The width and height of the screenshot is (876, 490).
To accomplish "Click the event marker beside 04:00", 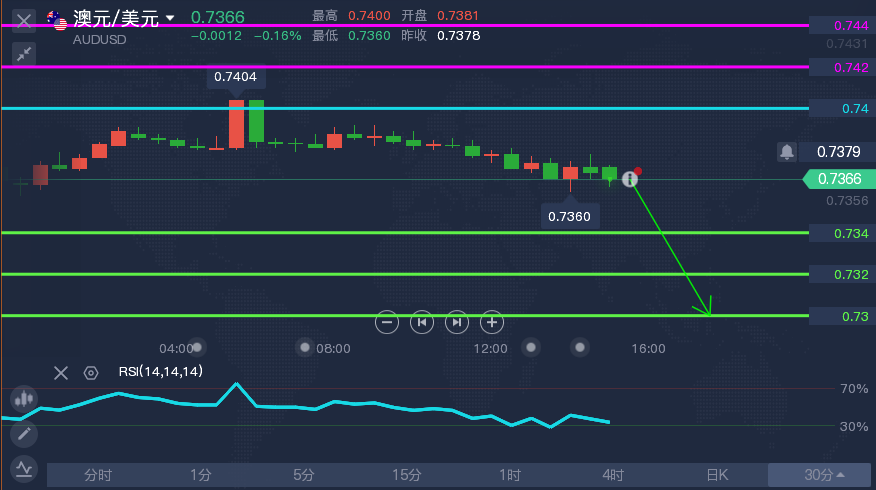I will (198, 347).
